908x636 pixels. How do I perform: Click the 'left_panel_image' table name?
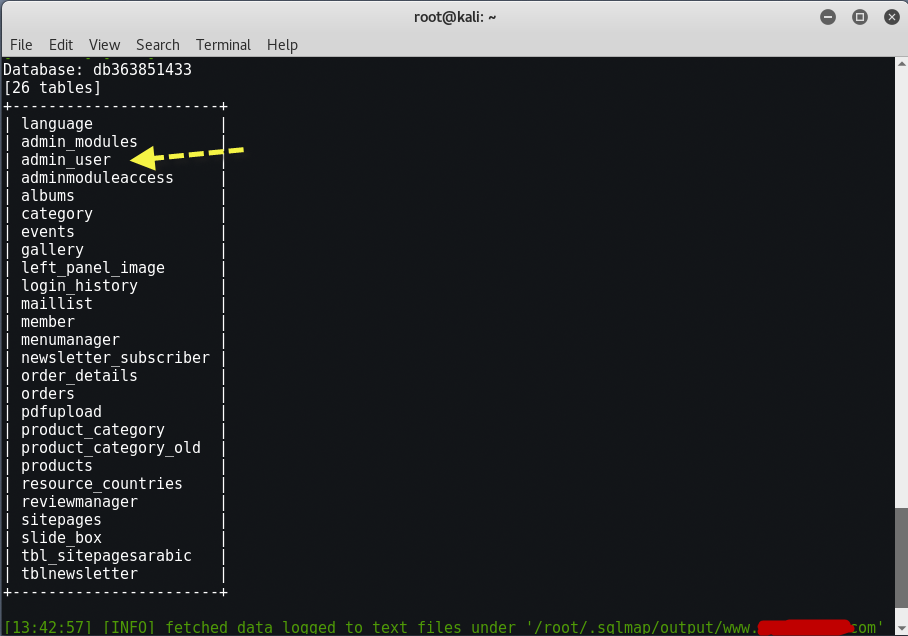point(93,268)
